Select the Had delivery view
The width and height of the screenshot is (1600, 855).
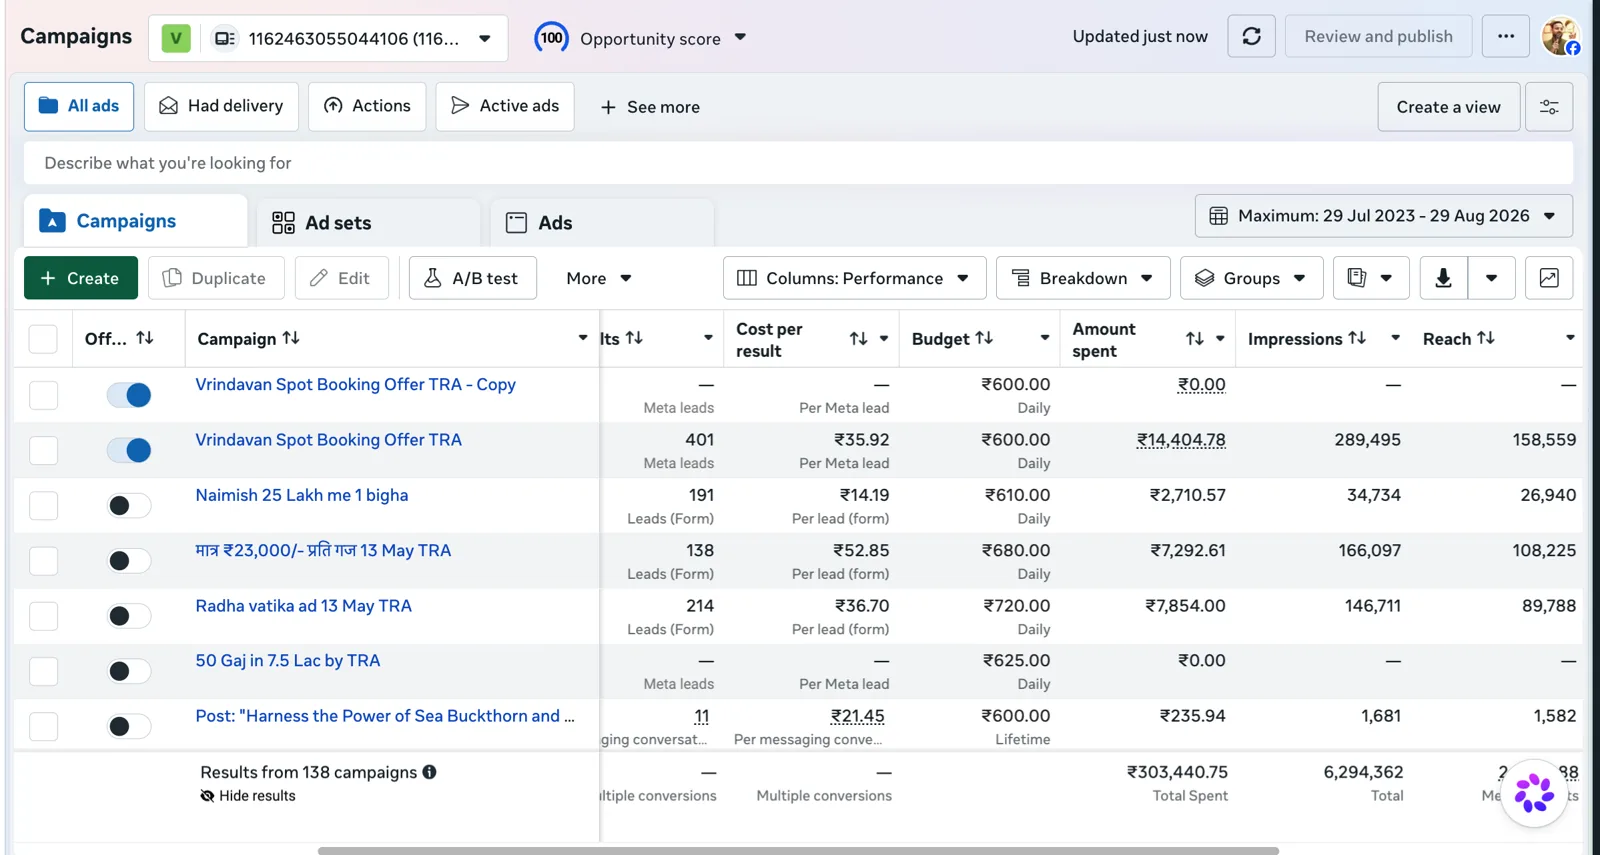click(x=221, y=106)
